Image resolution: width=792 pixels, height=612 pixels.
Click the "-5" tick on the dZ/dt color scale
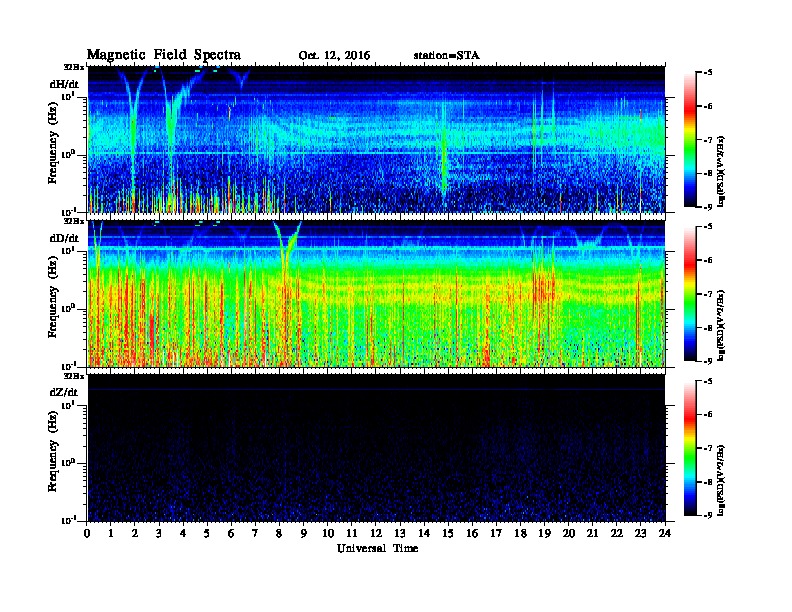707,381
